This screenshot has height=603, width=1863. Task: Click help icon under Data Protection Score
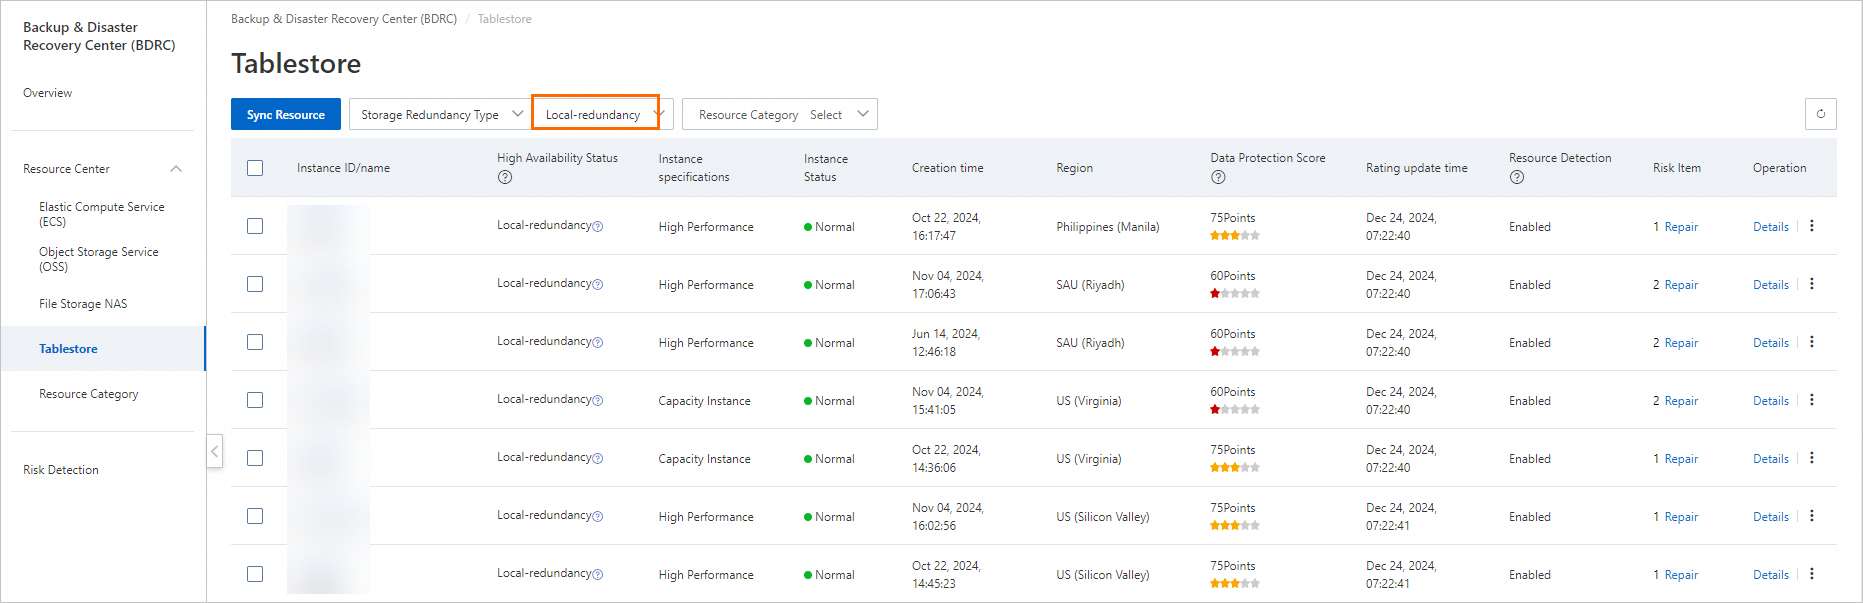(x=1218, y=177)
